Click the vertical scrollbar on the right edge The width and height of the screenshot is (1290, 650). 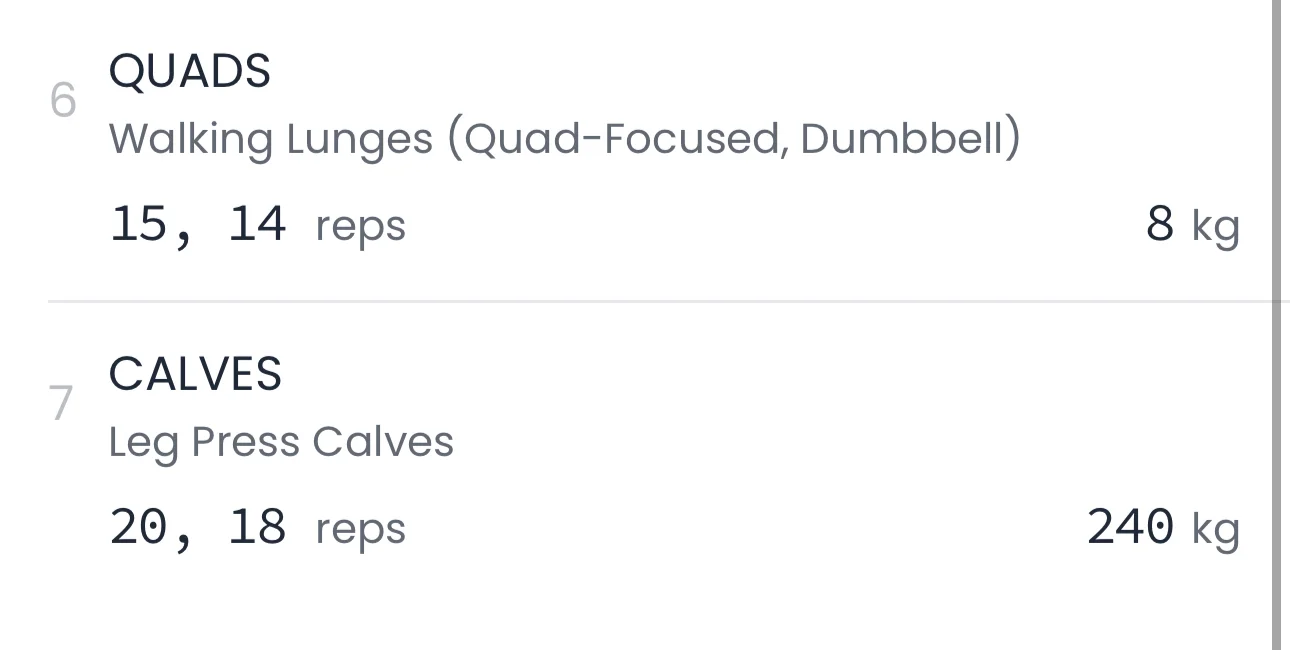click(x=1276, y=325)
